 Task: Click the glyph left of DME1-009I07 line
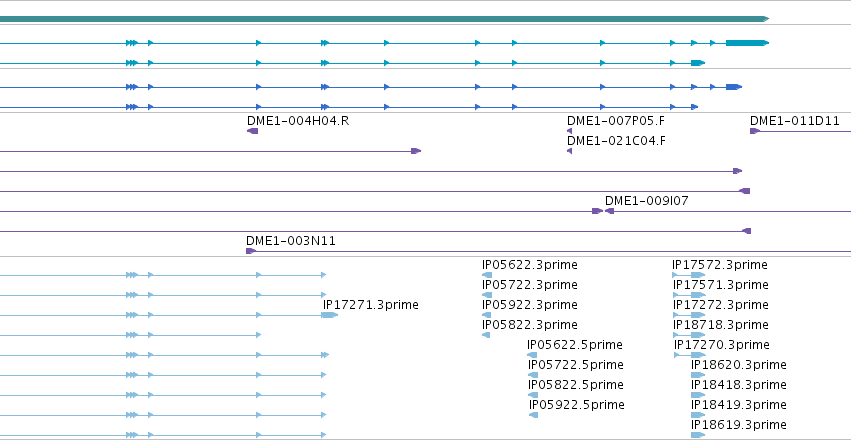click(x=598, y=211)
